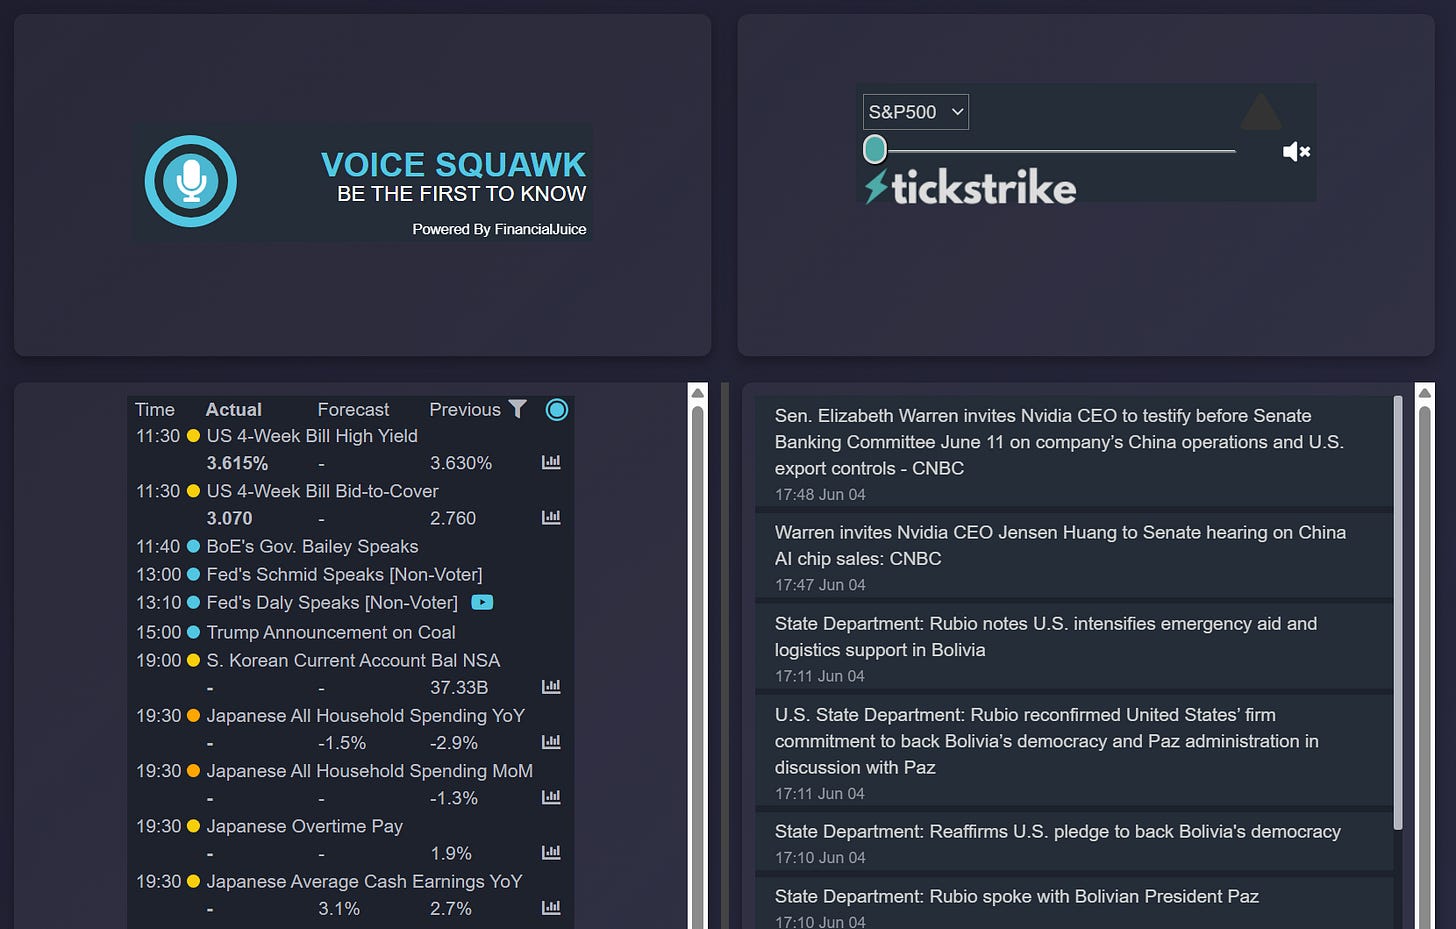This screenshot has width=1456, height=929.
Task: Play video for Fed's Daly Speaks
Action: [x=482, y=602]
